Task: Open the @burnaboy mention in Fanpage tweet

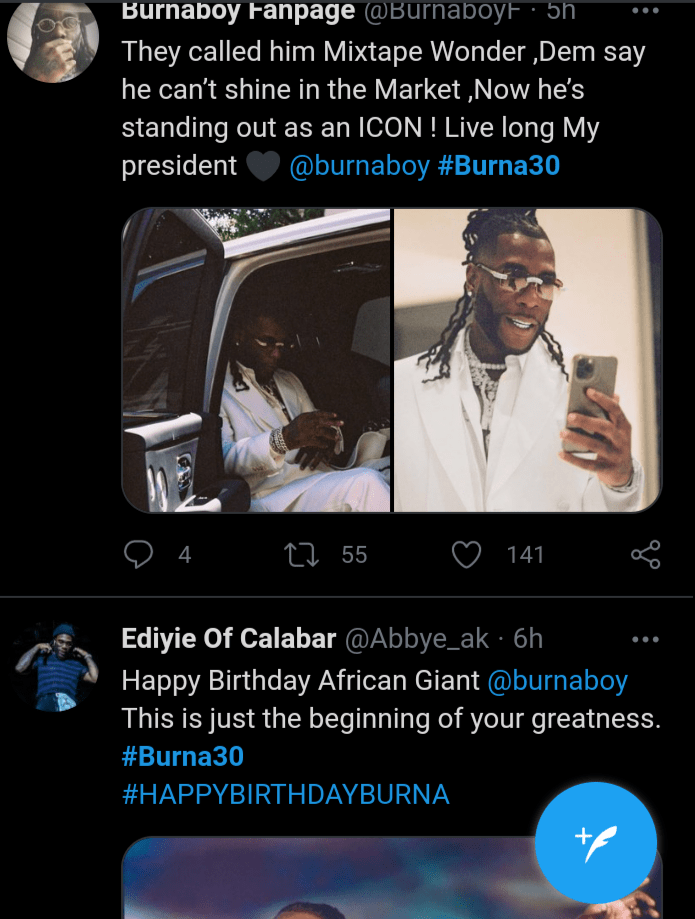Action: (359, 165)
